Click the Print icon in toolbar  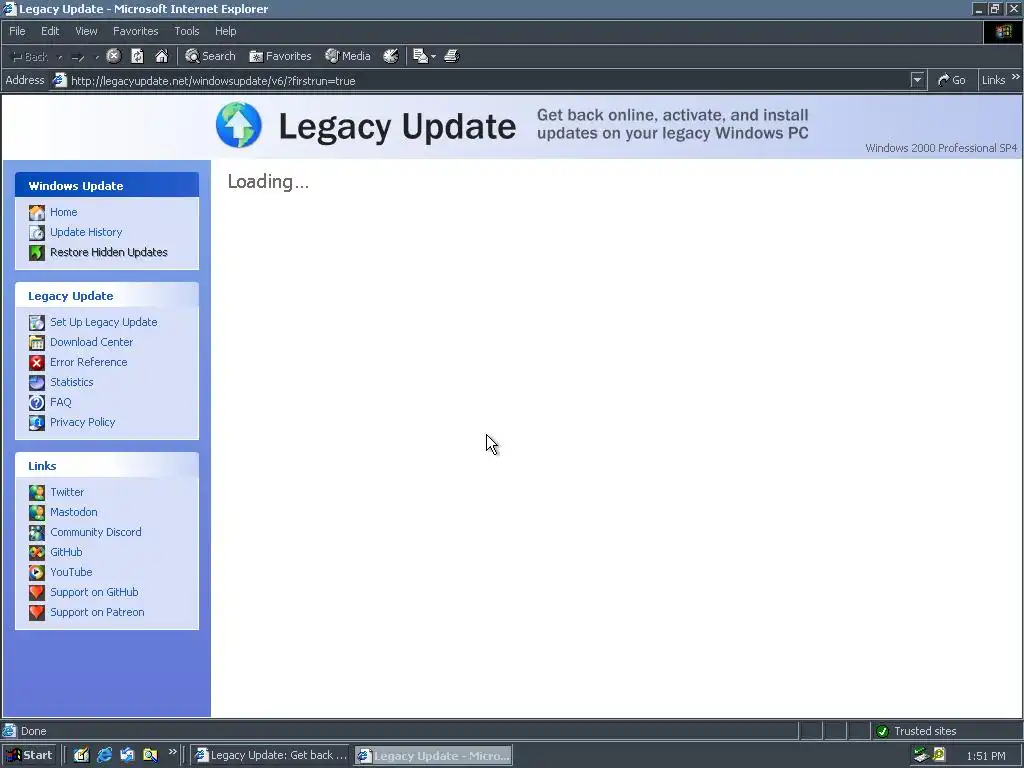(452, 56)
